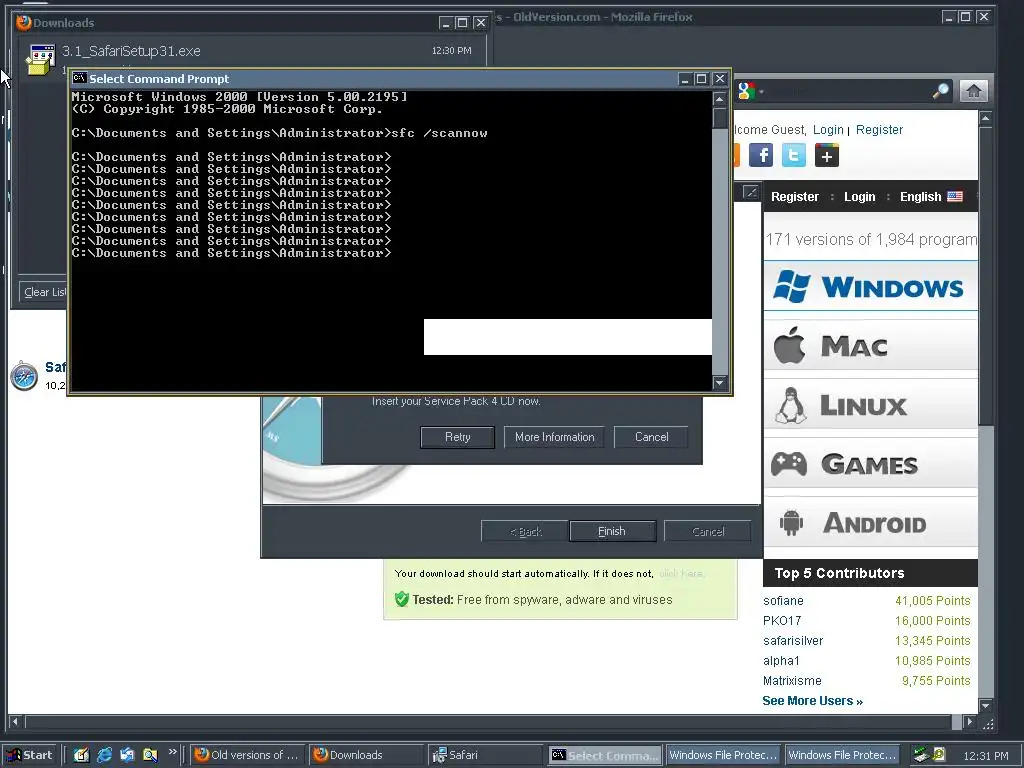The image size is (1024, 768).
Task: Open contributor safarisilver profile
Action: pyautogui.click(x=793, y=641)
